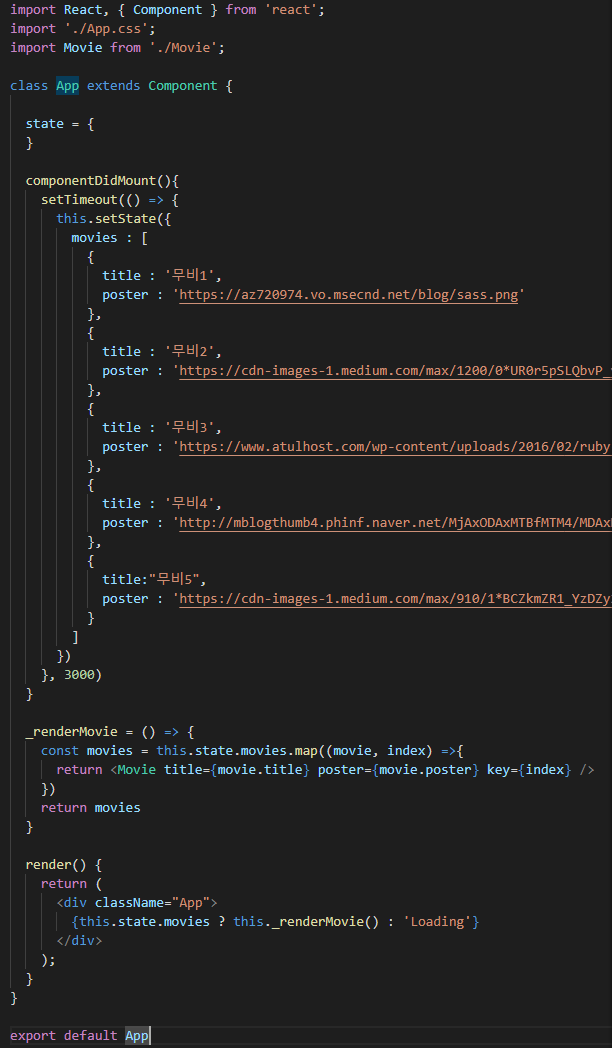The width and height of the screenshot is (612, 1048).
Task: Open the naver.net mblogthumb4 poster URL
Action: pyautogui.click(x=396, y=523)
